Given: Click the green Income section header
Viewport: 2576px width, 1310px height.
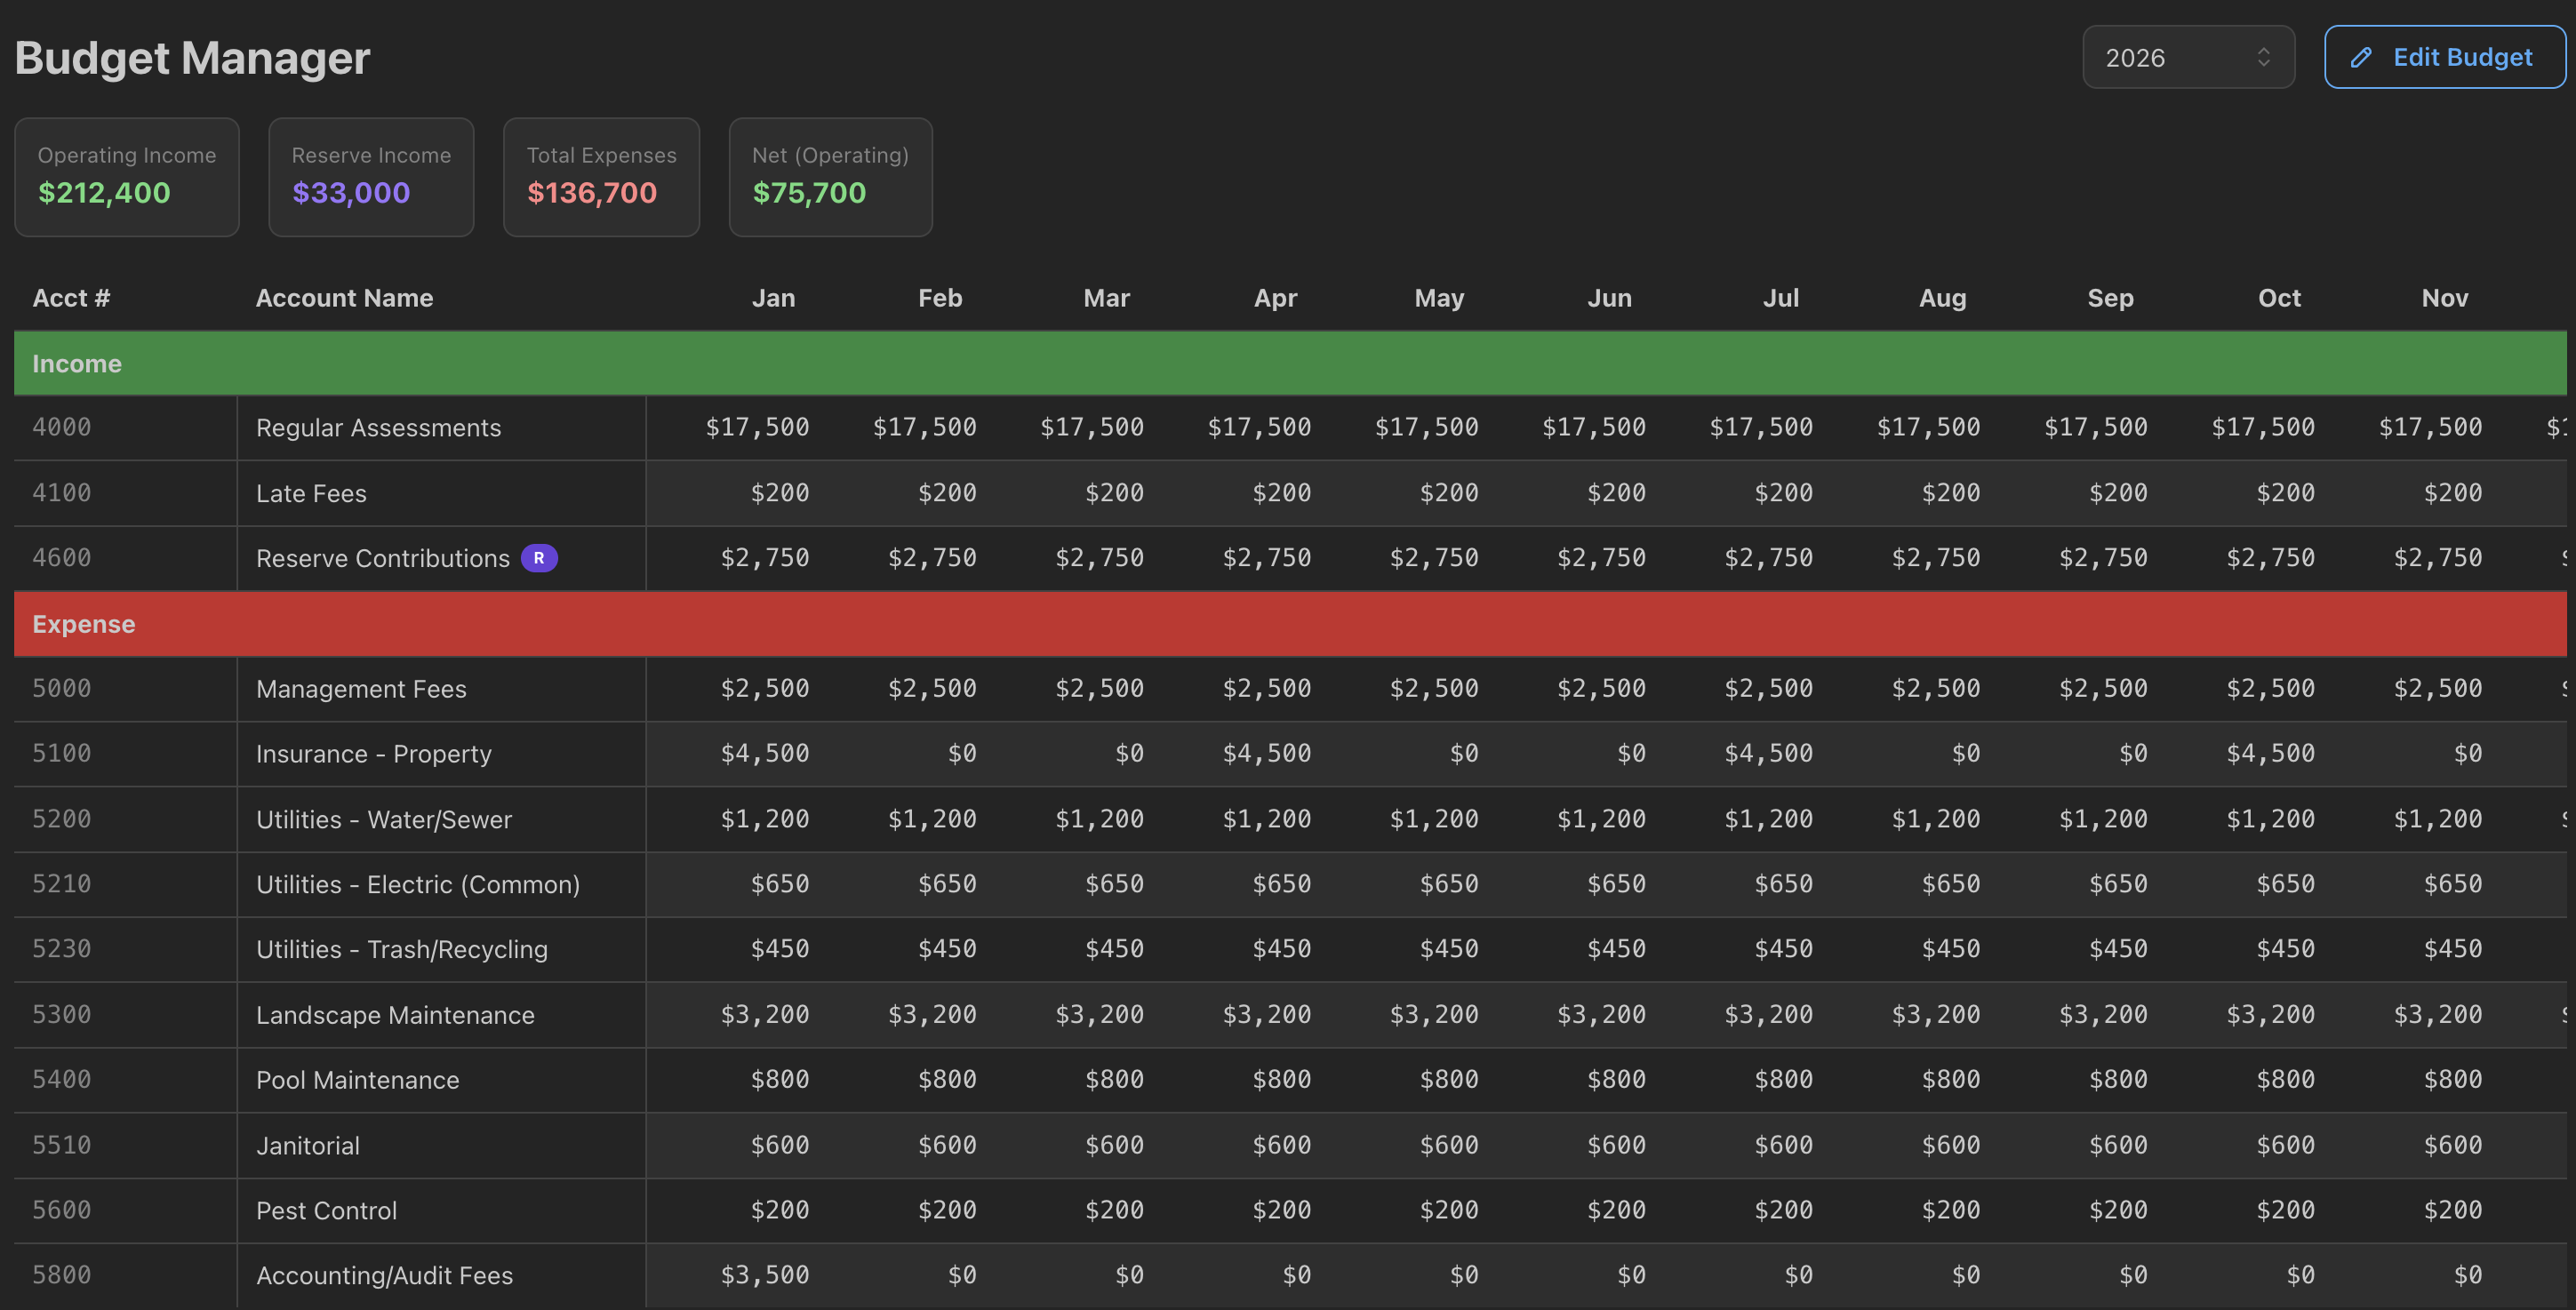Looking at the screenshot, I should click(1290, 364).
